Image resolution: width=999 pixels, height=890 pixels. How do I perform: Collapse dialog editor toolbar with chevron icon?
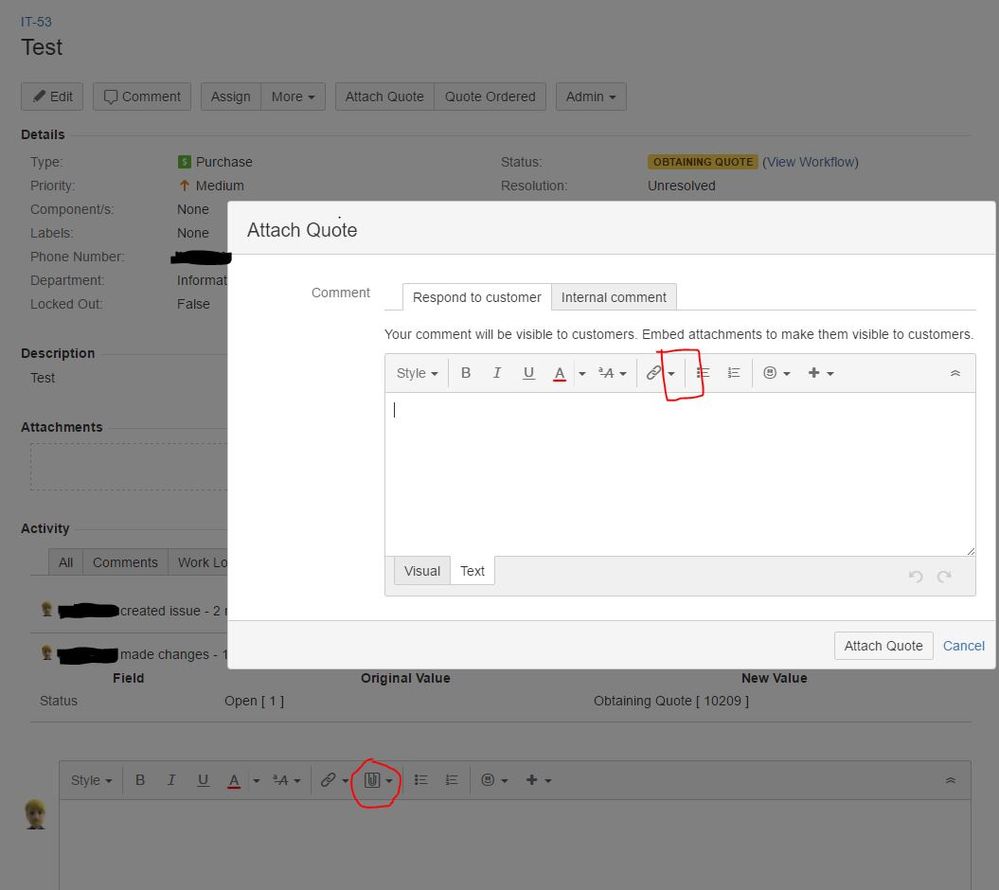pyautogui.click(x=954, y=373)
